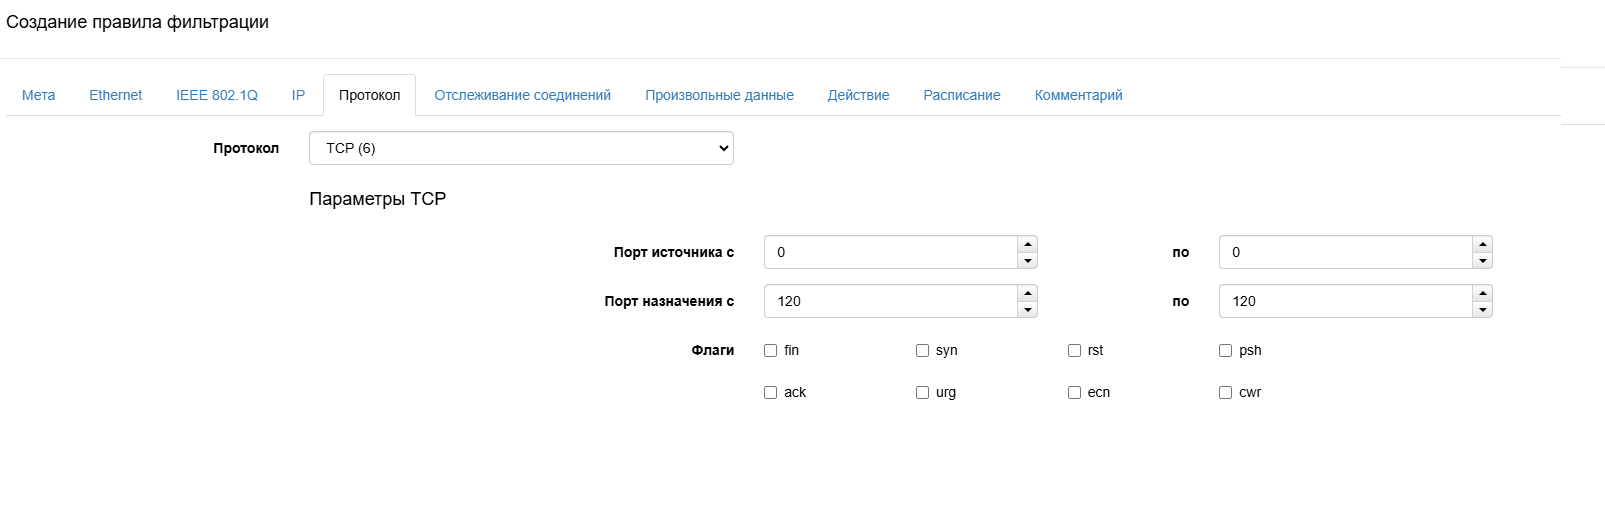Open the IEEE 802.1Q tab
Image resolution: width=1605 pixels, height=509 pixels.
pyautogui.click(x=216, y=95)
